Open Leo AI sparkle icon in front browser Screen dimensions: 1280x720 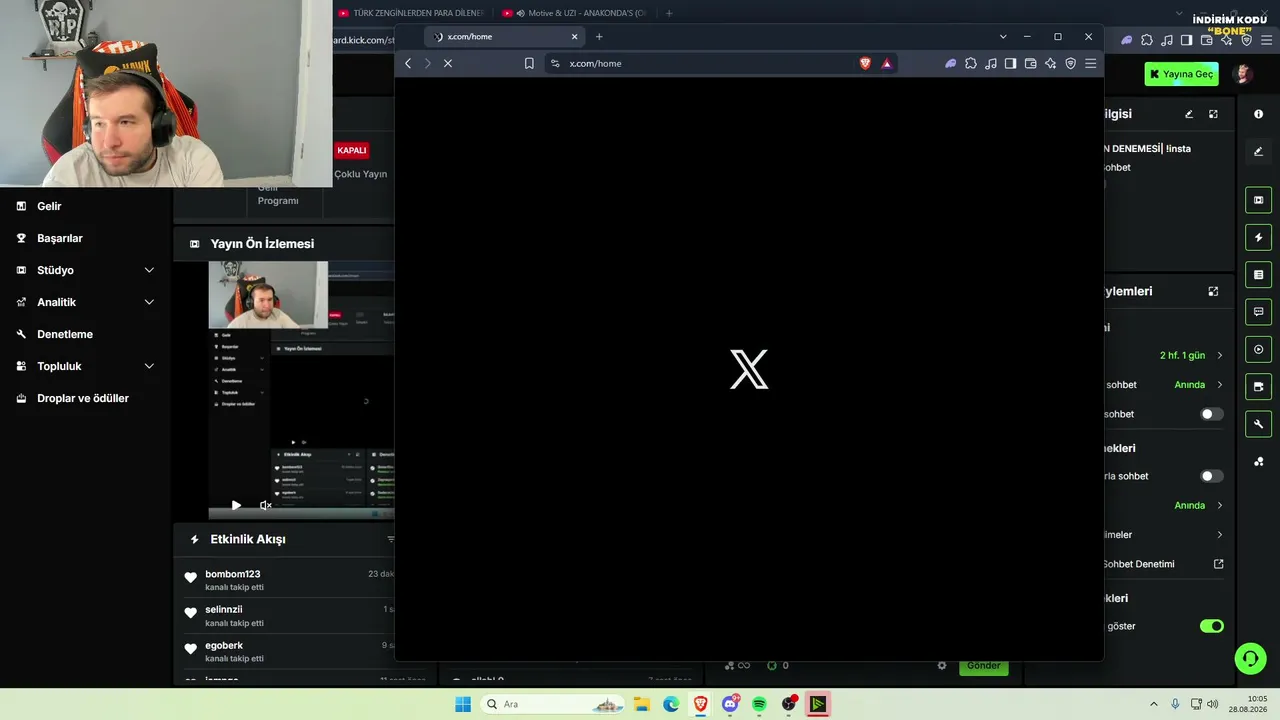tap(1050, 63)
